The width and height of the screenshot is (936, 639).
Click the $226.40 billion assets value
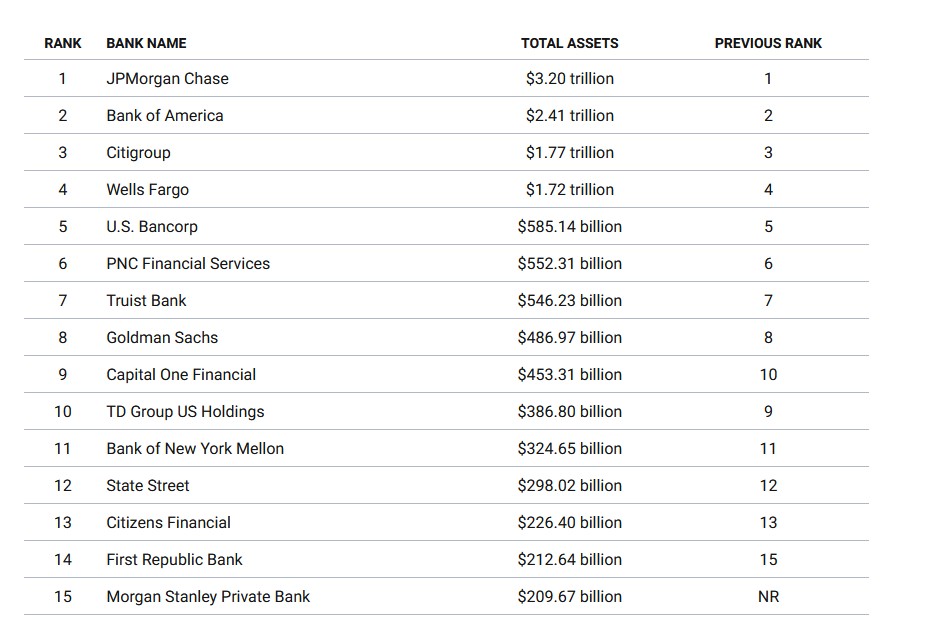(x=569, y=523)
